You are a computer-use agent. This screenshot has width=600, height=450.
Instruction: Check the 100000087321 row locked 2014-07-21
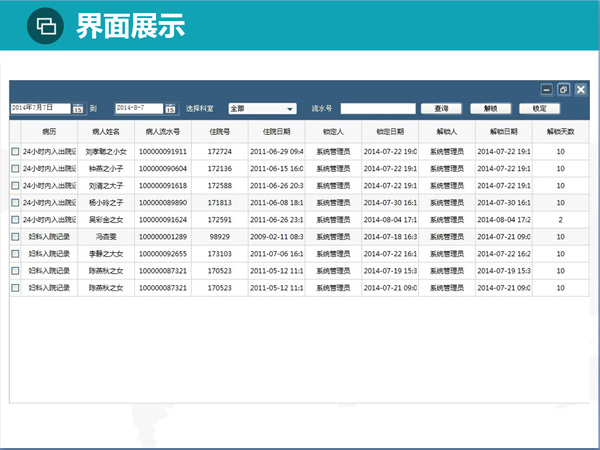click(15, 288)
